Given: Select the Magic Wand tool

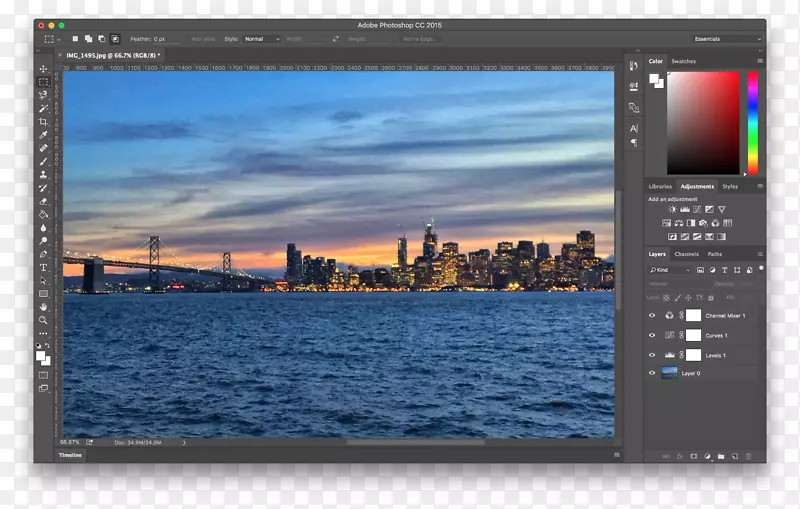Looking at the screenshot, I should (43, 108).
